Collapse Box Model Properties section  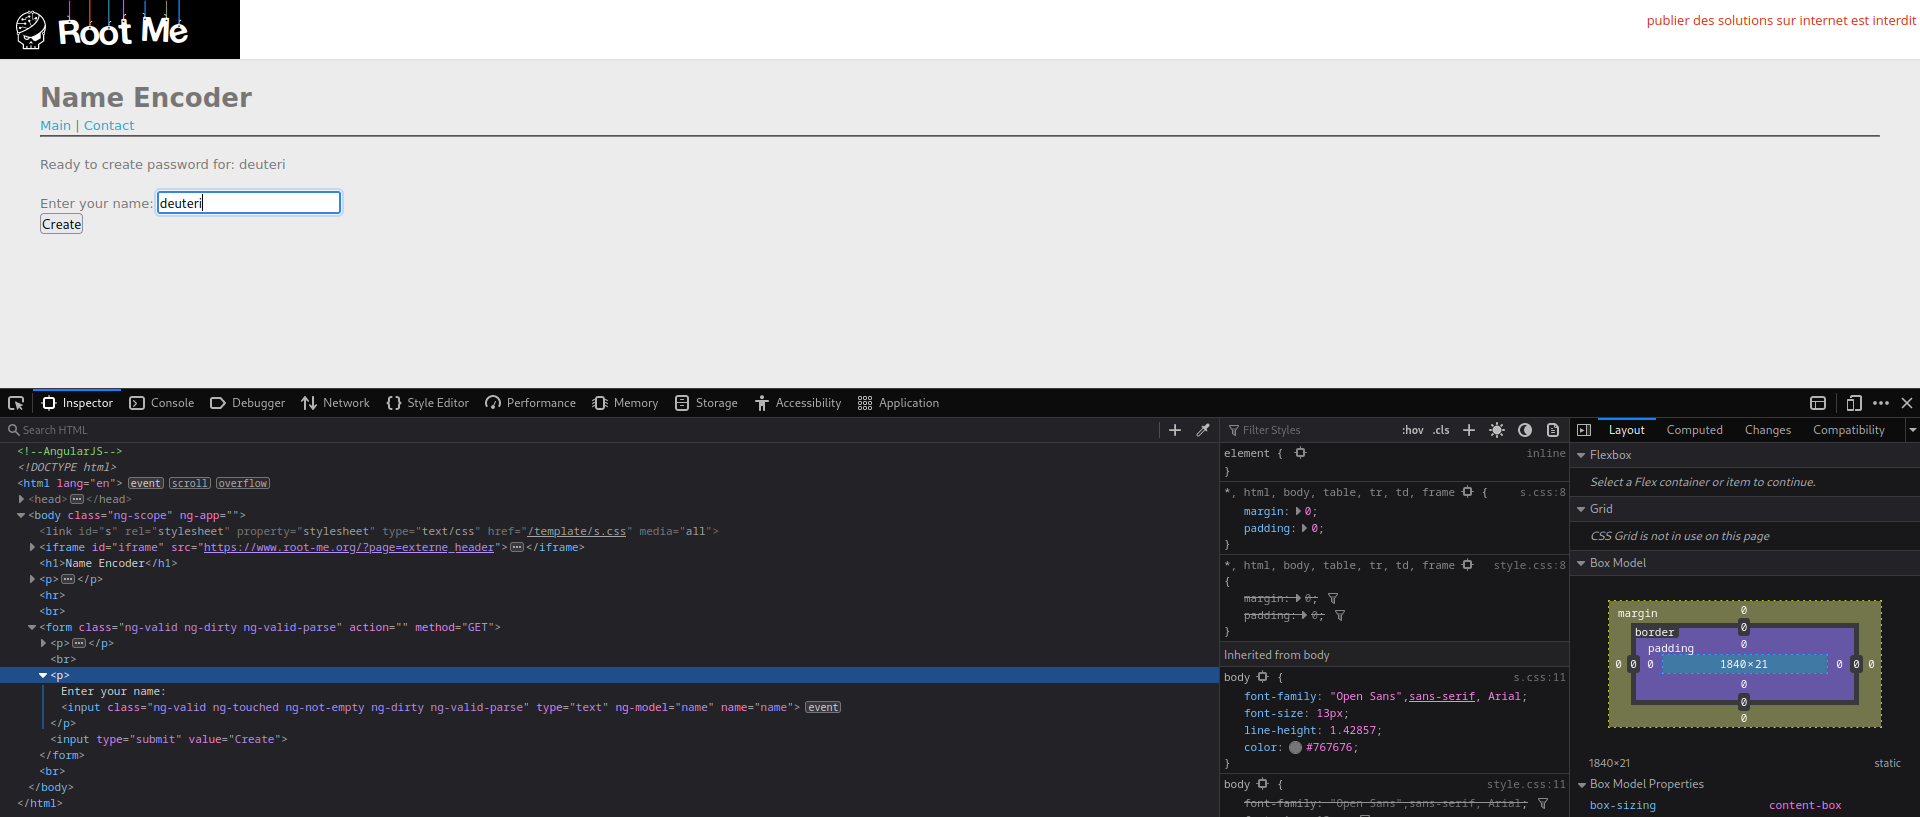[1581, 785]
